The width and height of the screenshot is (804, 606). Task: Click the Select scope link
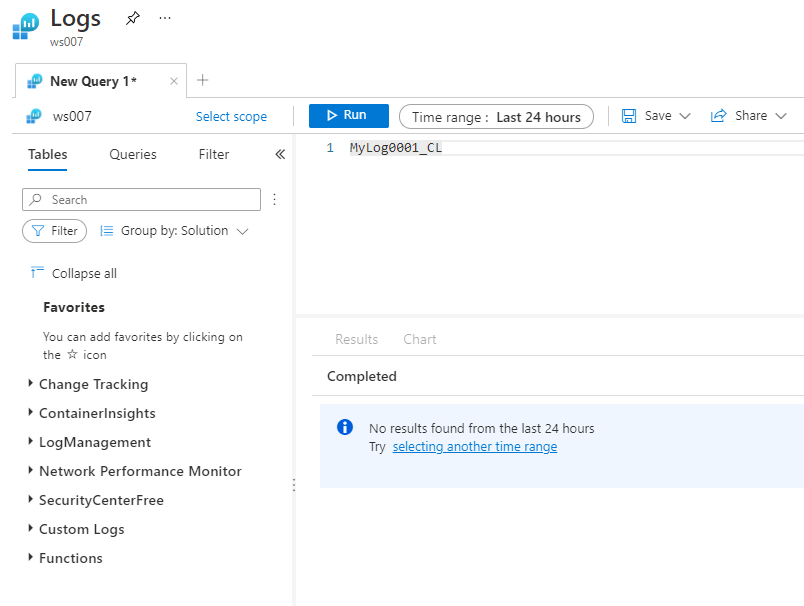231,117
